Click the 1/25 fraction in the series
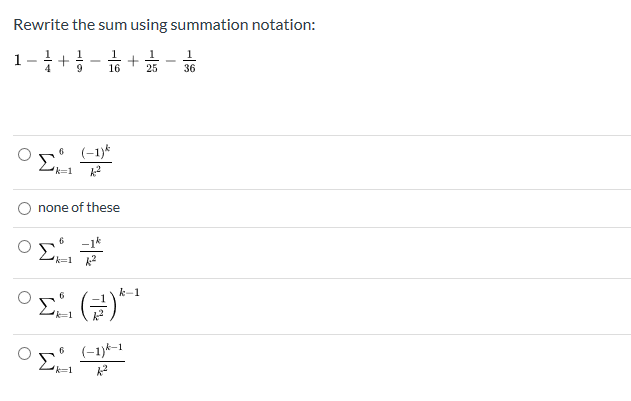The image size is (631, 401). [152, 61]
